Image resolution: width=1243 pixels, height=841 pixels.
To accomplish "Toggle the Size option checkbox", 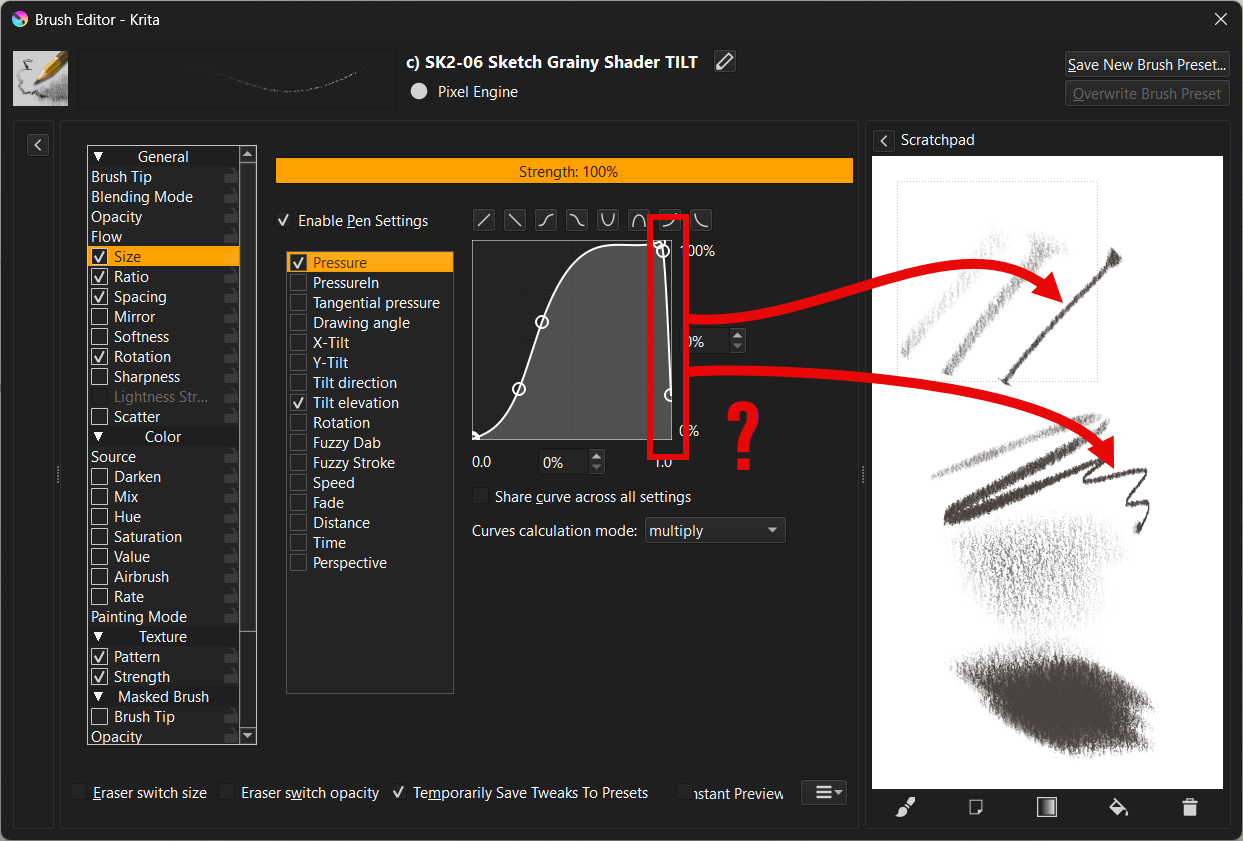I will 99,257.
